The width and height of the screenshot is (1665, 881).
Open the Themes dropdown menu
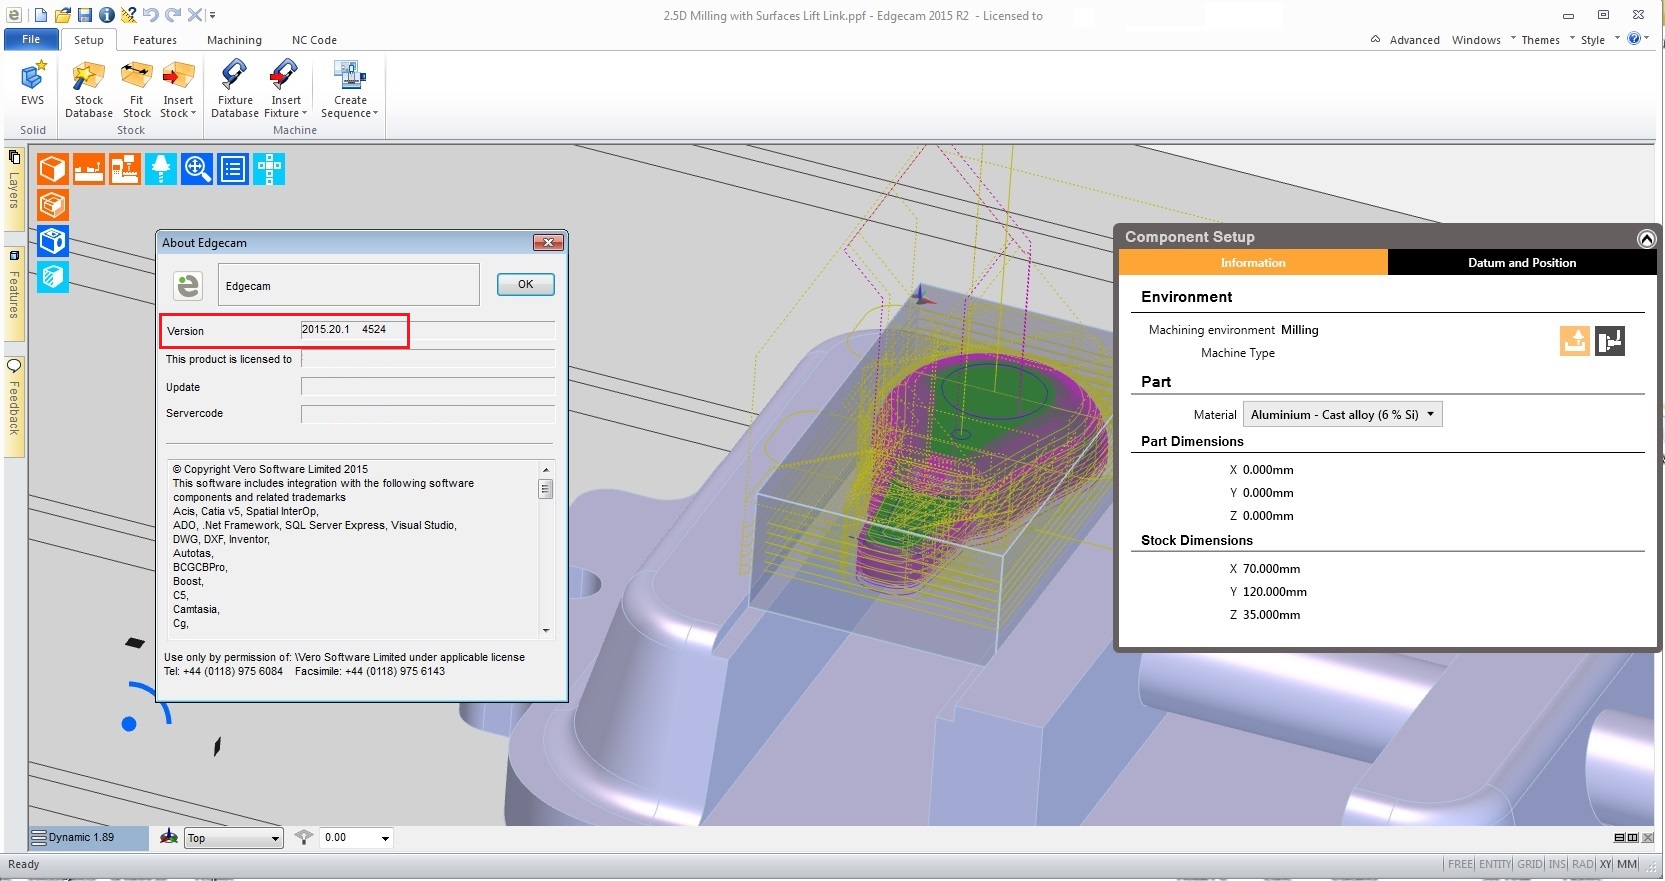[x=1547, y=40]
